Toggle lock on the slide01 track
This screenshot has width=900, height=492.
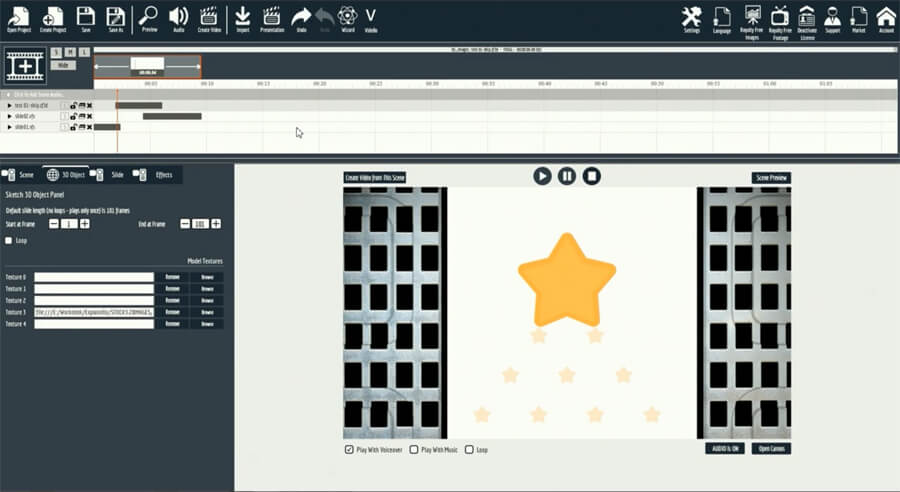tap(73, 127)
